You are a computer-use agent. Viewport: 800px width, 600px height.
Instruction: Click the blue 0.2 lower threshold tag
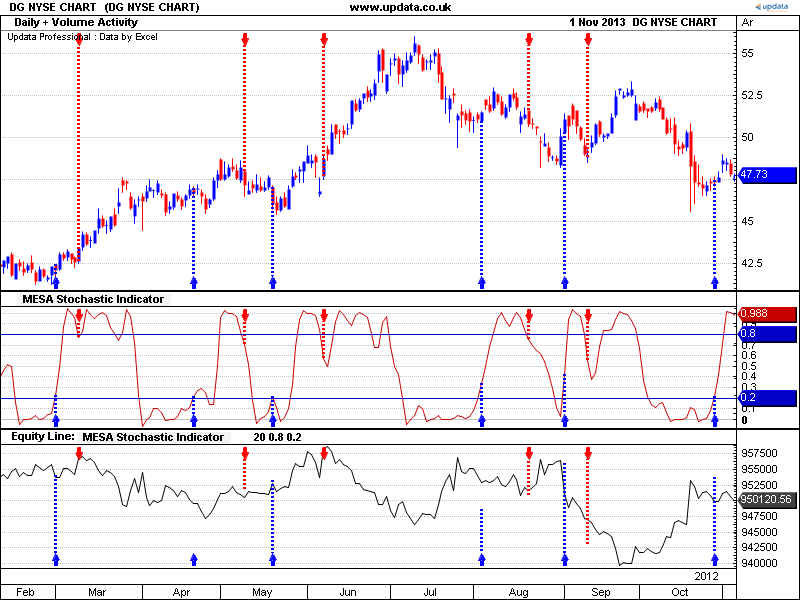[766, 398]
